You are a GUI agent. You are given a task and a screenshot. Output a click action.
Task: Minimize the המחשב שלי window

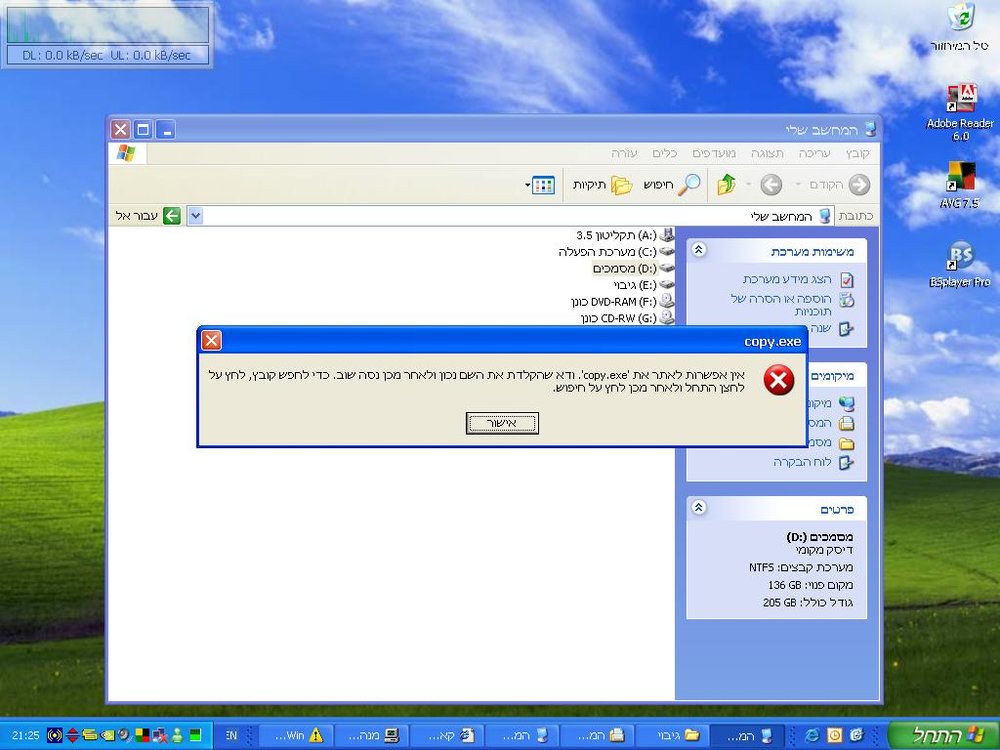[x=166, y=129]
